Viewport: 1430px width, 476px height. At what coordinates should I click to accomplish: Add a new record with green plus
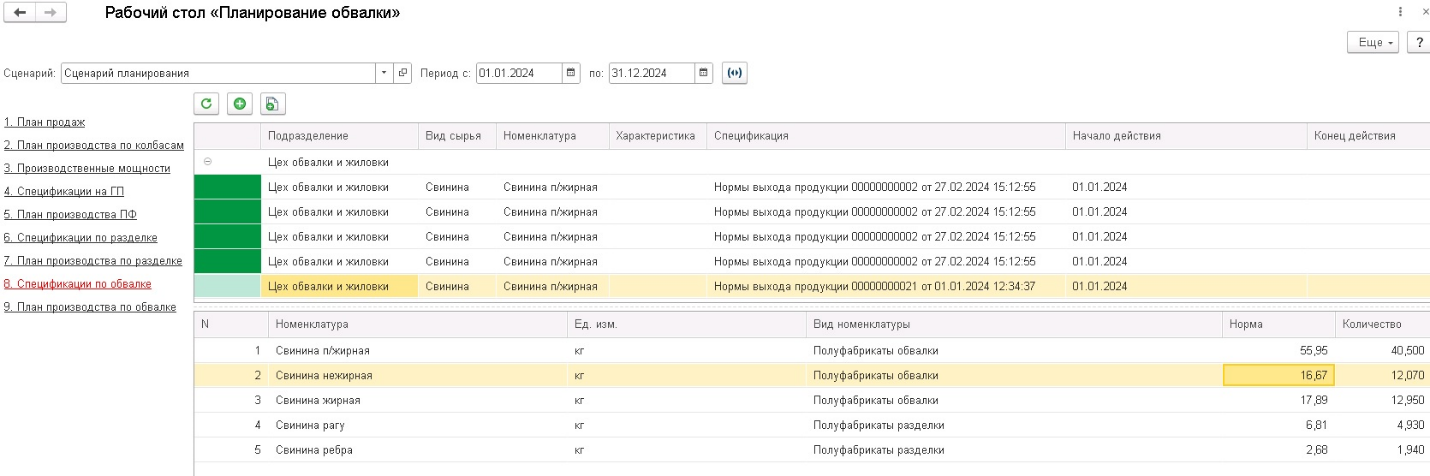click(x=239, y=103)
